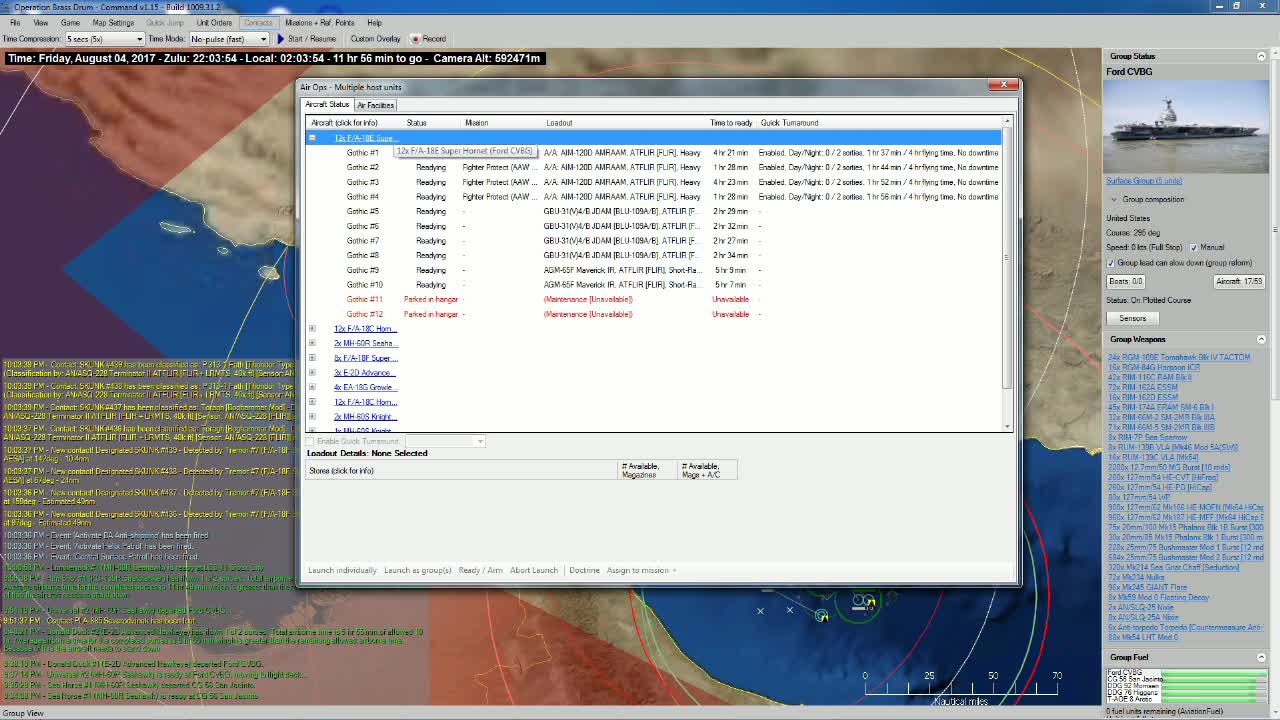Click Launch as group(s)
The image size is (1280, 720).
pos(418,570)
